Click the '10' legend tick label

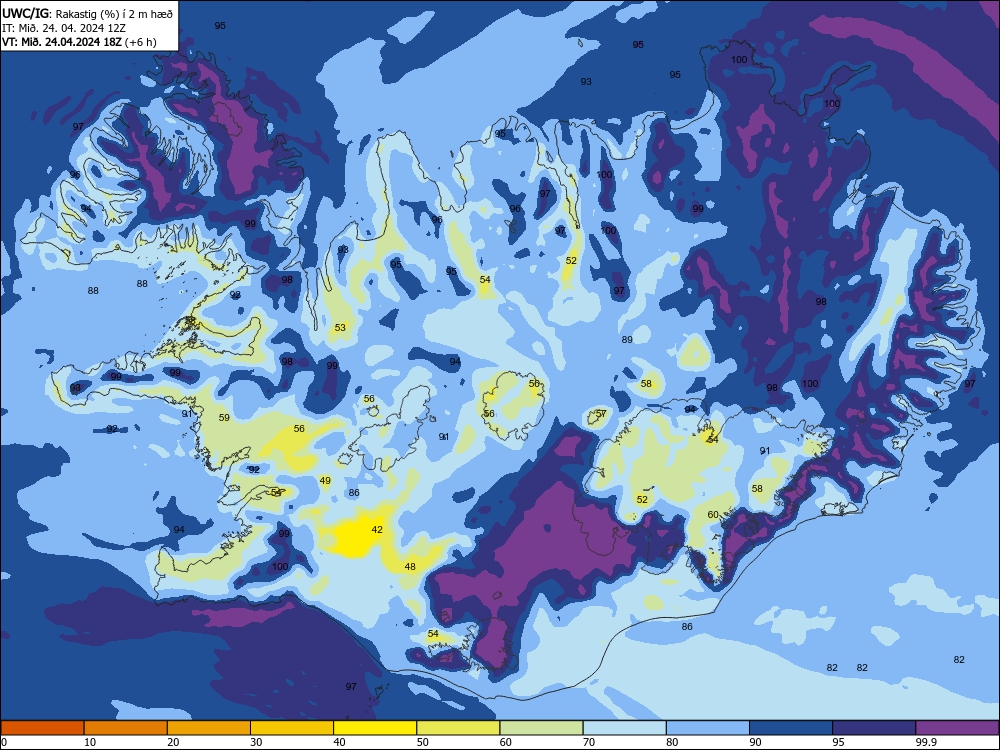point(90,742)
